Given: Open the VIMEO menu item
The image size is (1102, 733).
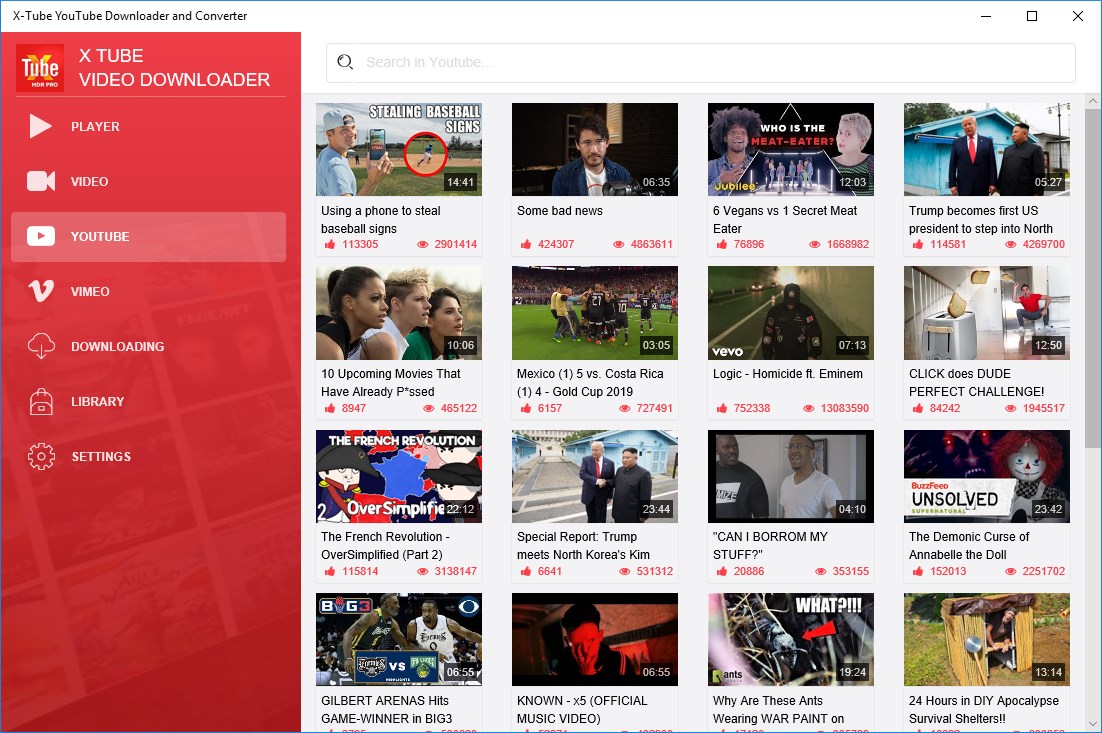Looking at the screenshot, I should tap(148, 292).
